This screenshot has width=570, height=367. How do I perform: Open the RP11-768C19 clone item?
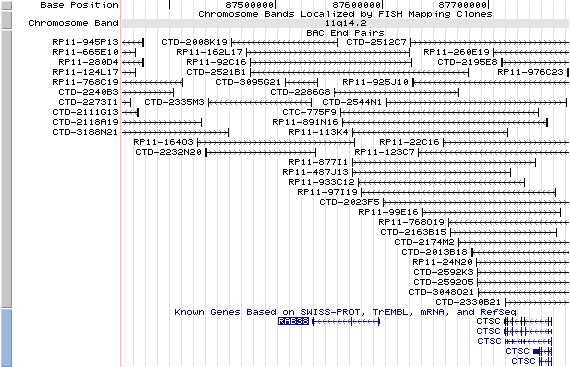[x=85, y=82]
